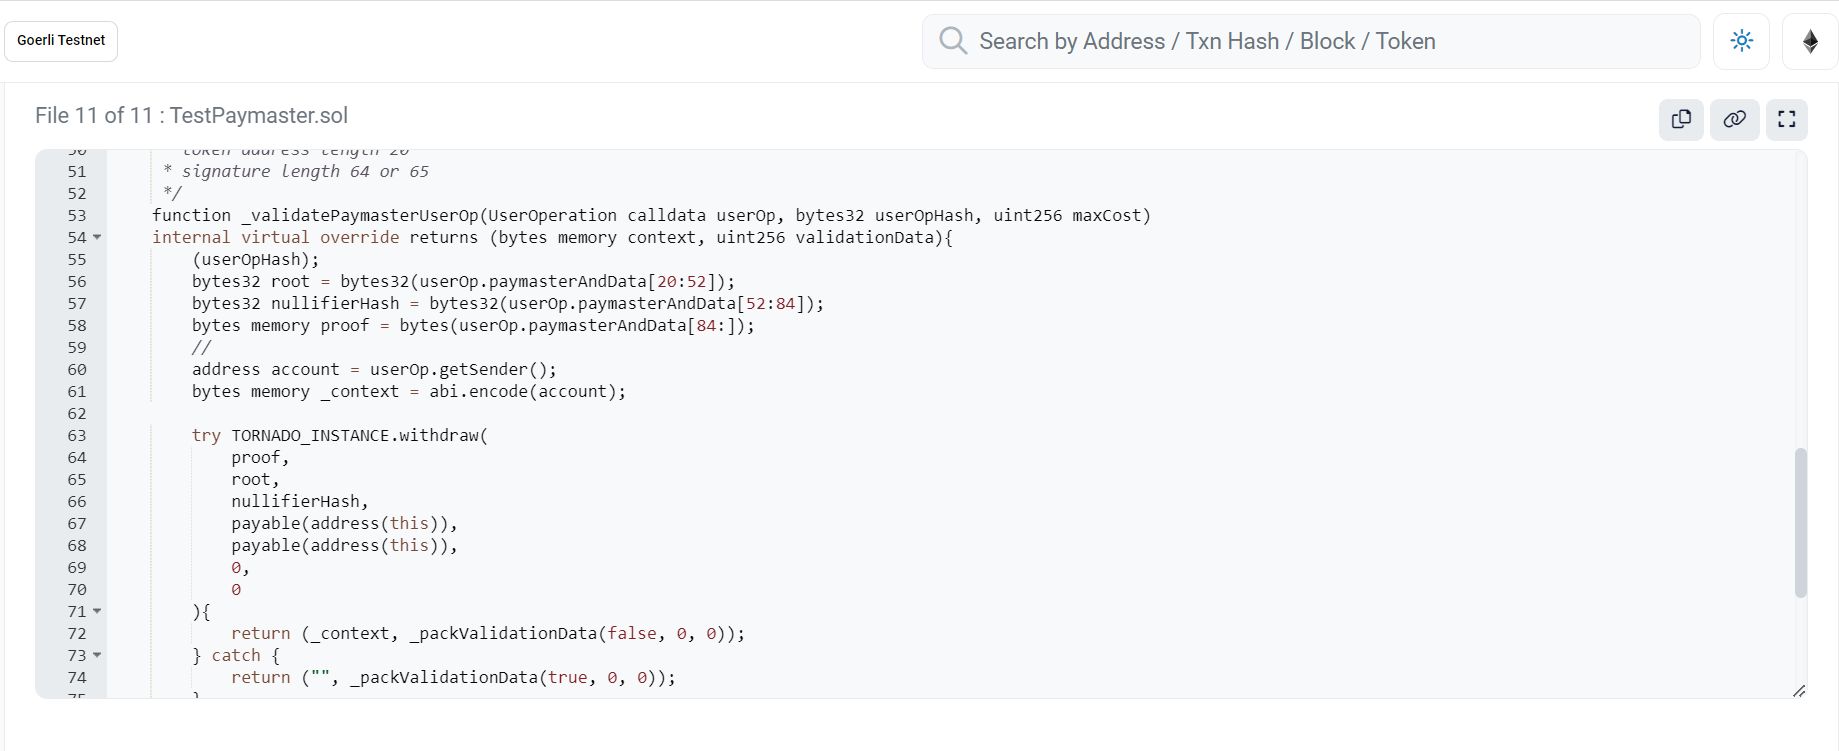Click 'root,' argument on line 65
The width and height of the screenshot is (1839, 751).
coord(255,479)
